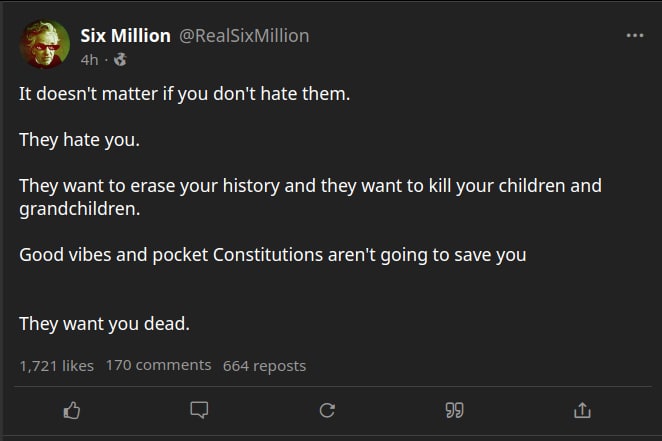The height and width of the screenshot is (441, 662).
Task: Repost using the circular arrow icon
Action: tap(326, 409)
